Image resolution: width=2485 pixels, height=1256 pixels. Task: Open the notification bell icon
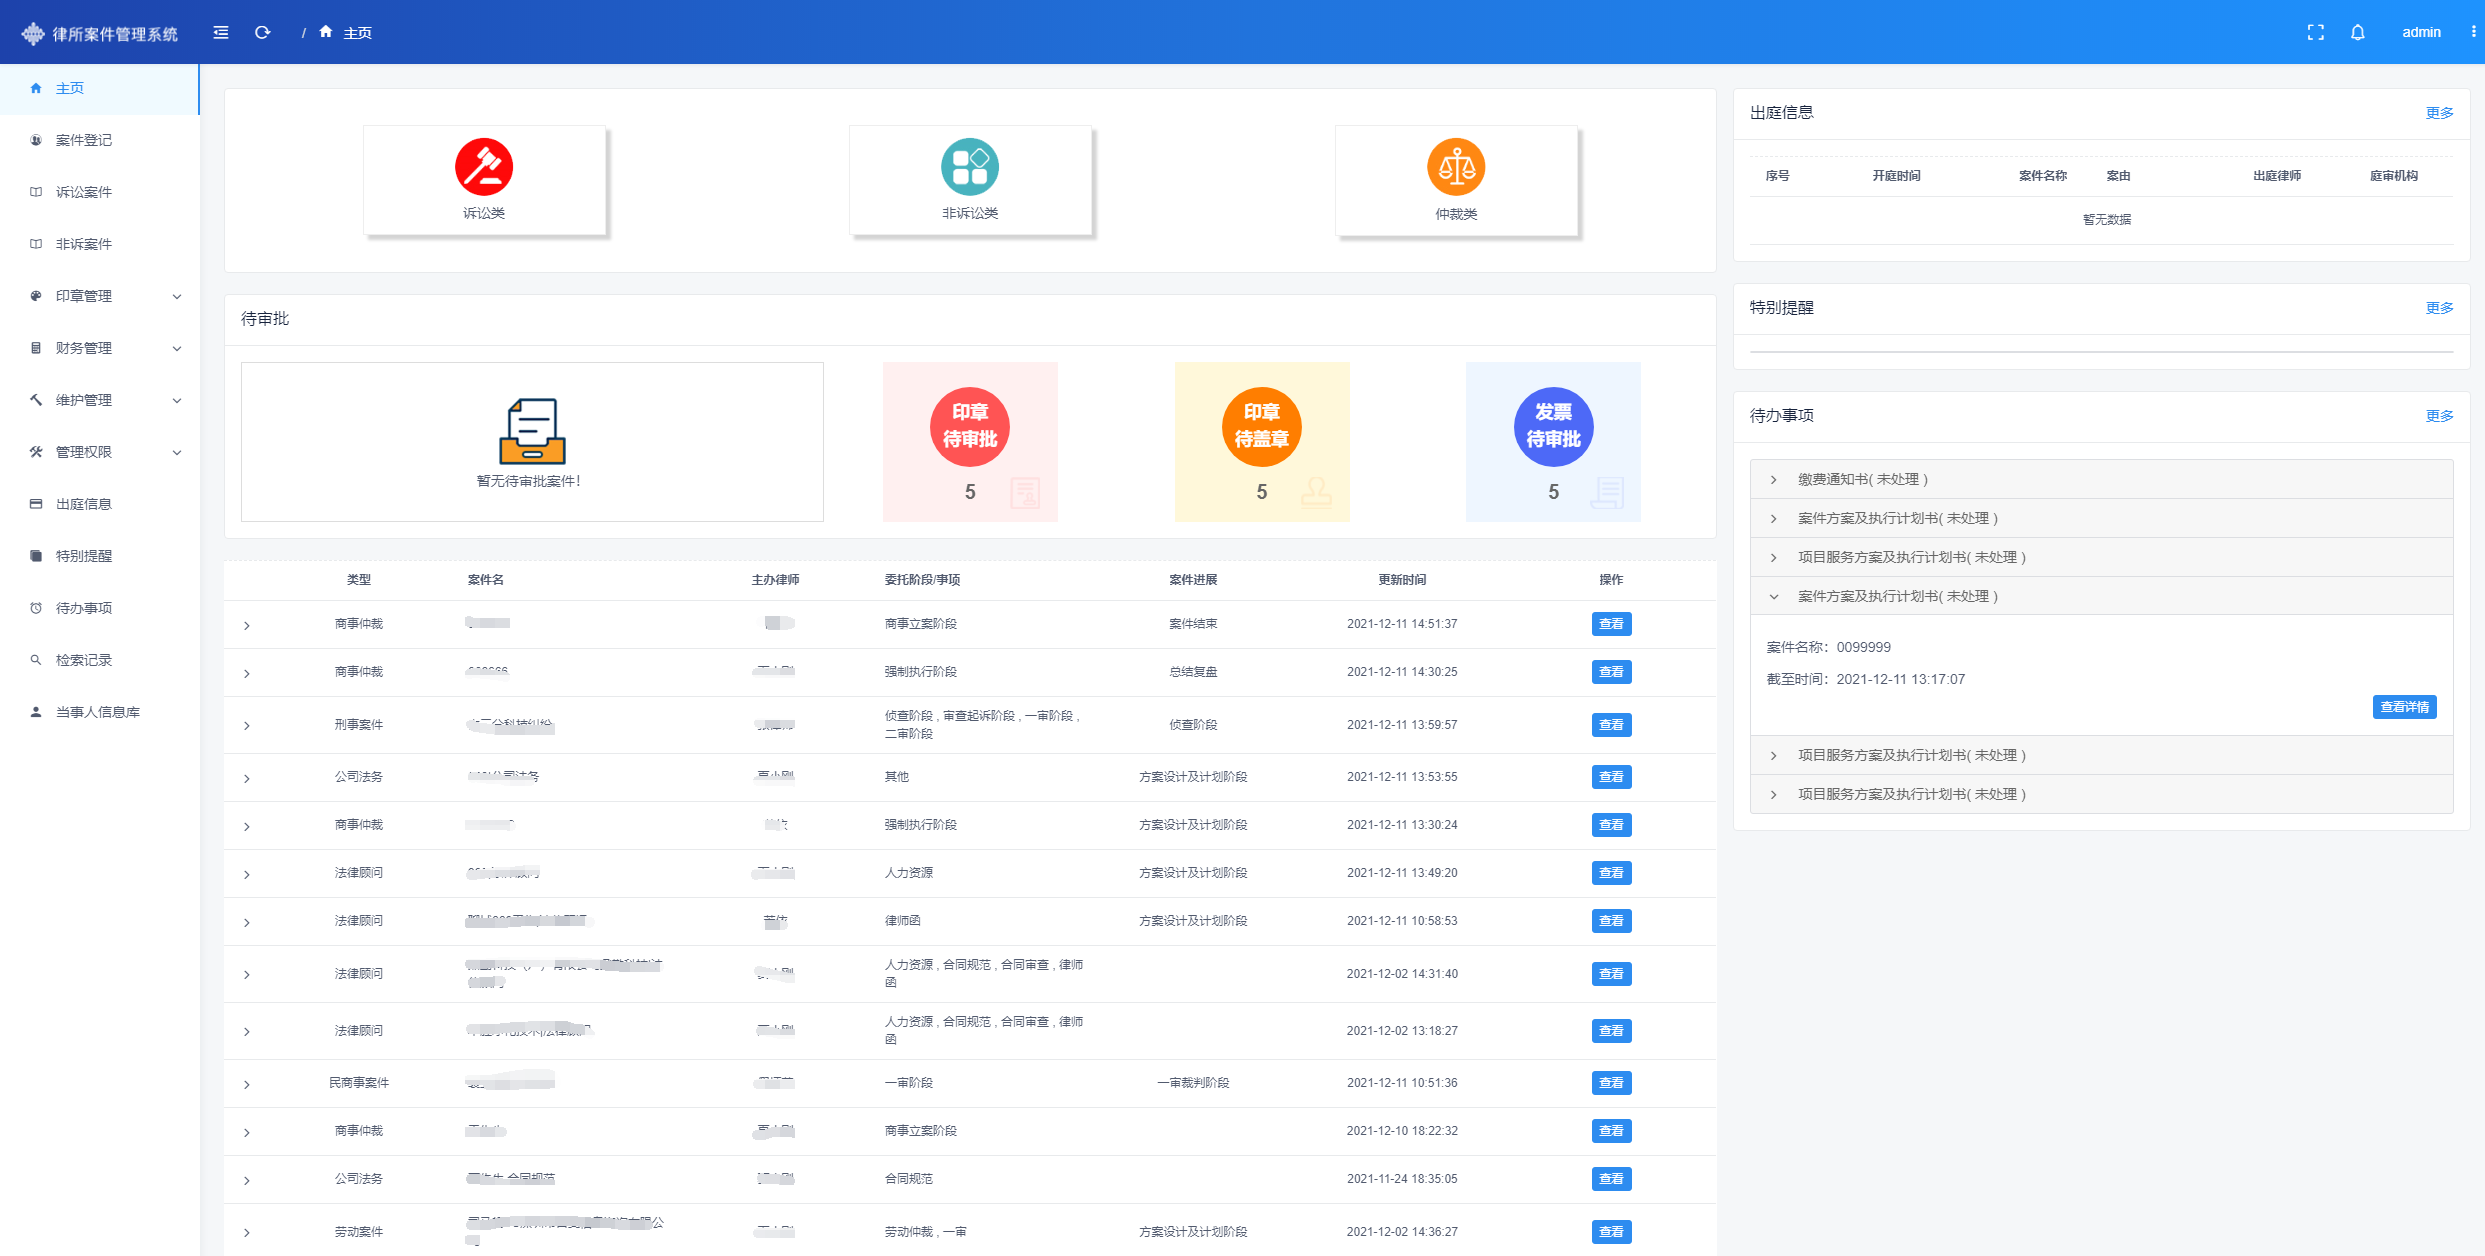2357,32
